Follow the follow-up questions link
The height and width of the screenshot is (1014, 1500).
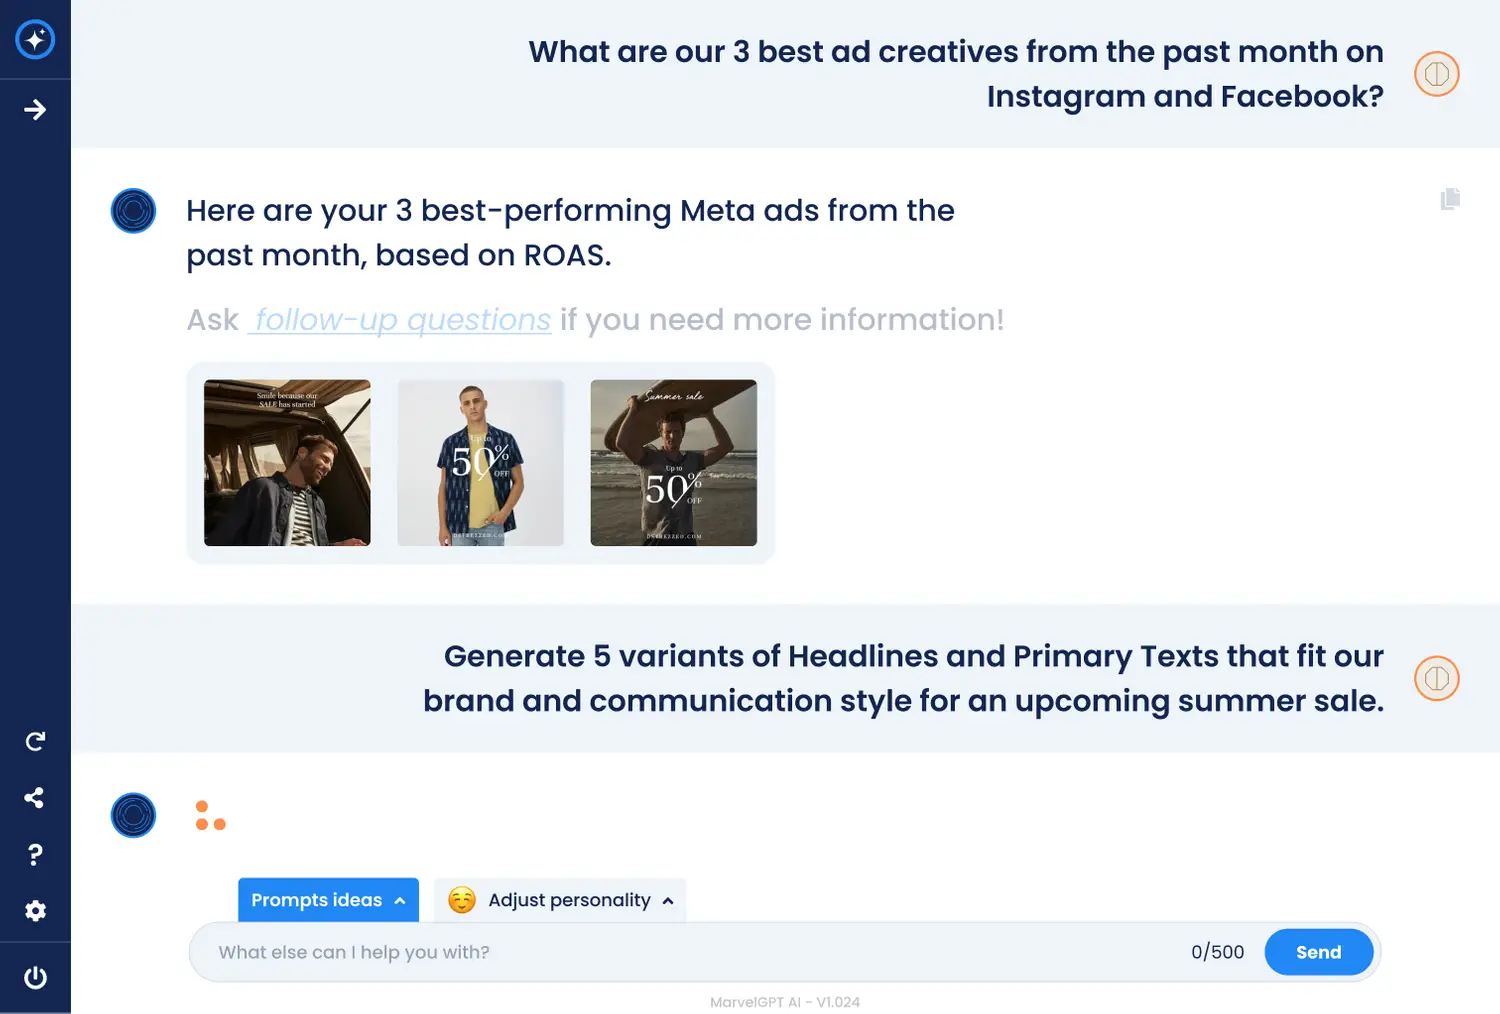[400, 320]
